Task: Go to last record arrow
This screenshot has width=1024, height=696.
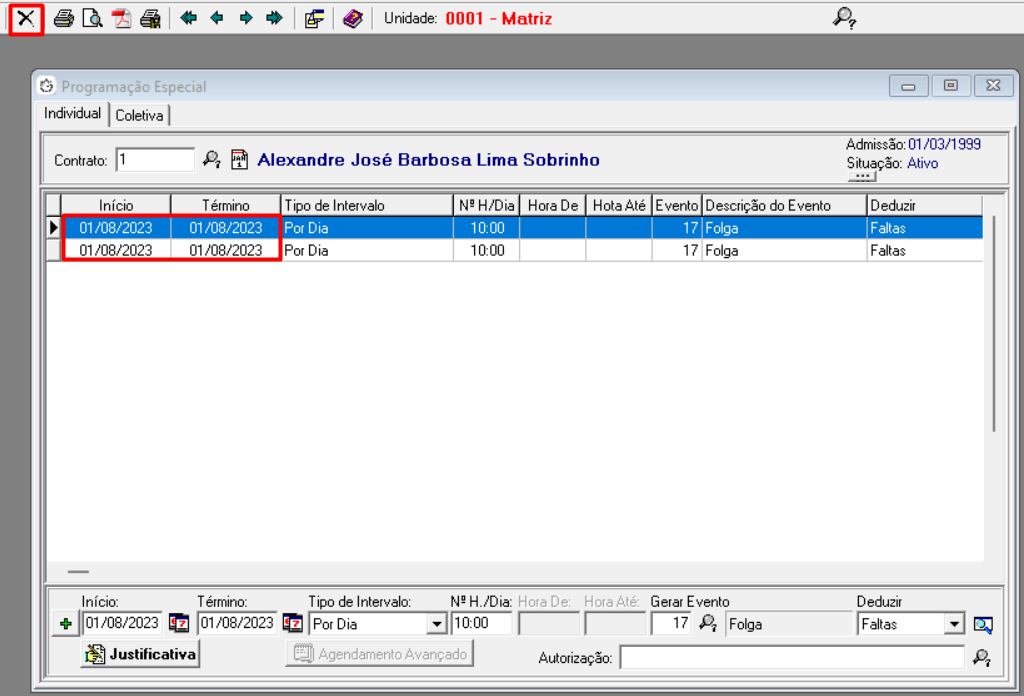Action: (274, 19)
